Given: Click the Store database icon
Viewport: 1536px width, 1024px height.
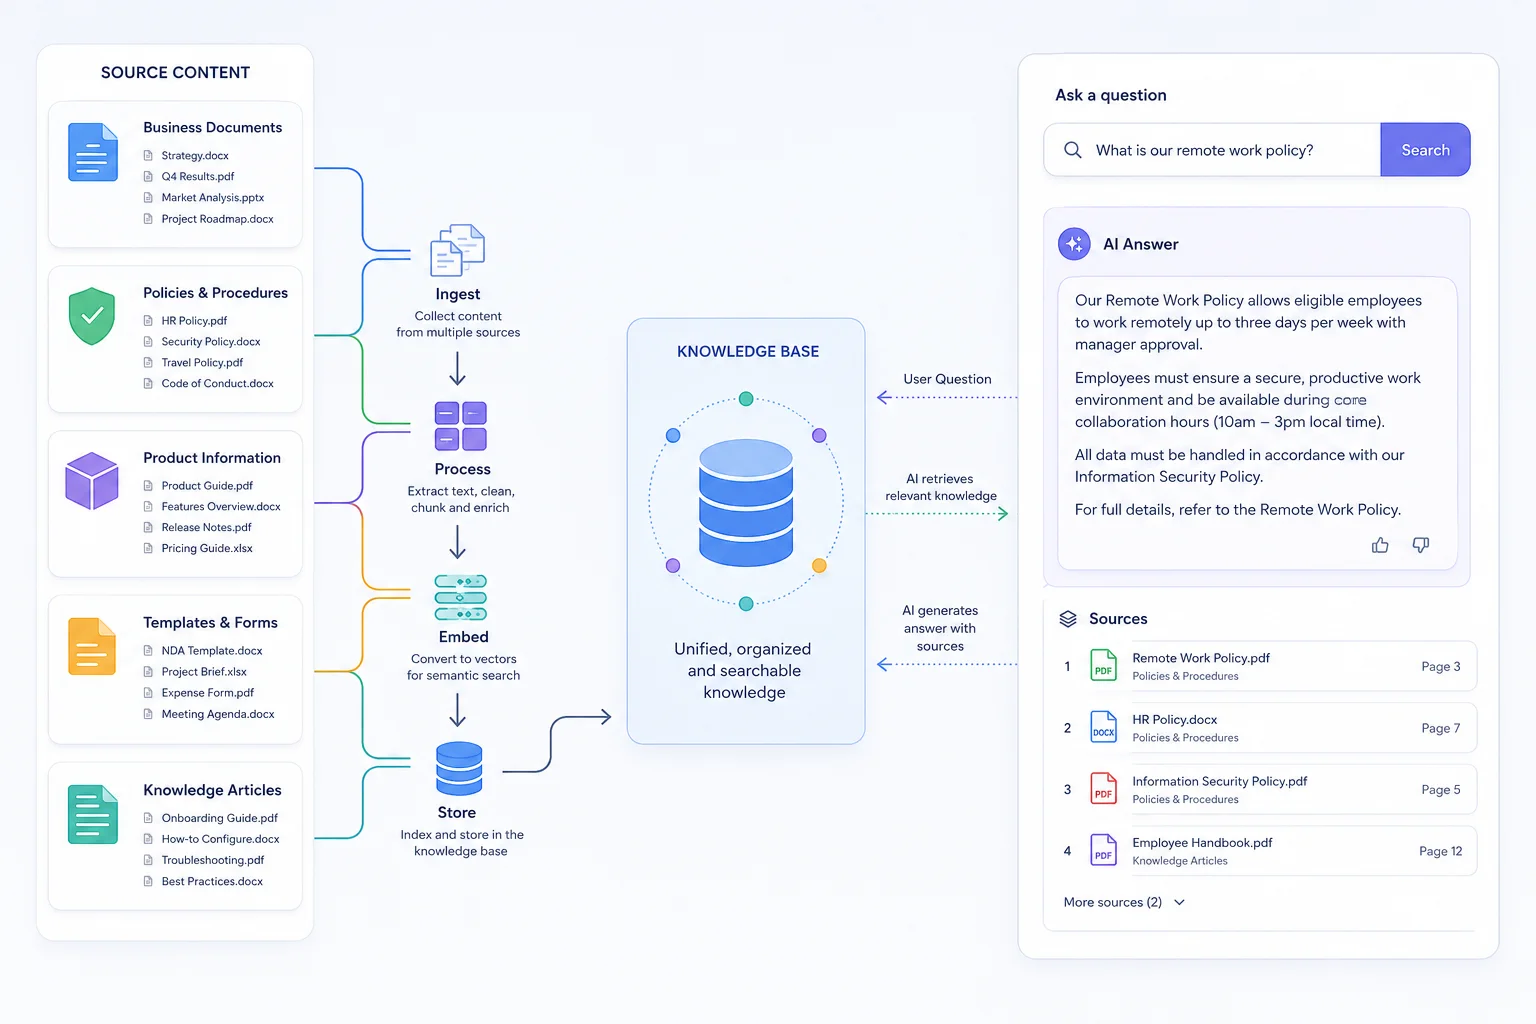Looking at the screenshot, I should tap(459, 768).
